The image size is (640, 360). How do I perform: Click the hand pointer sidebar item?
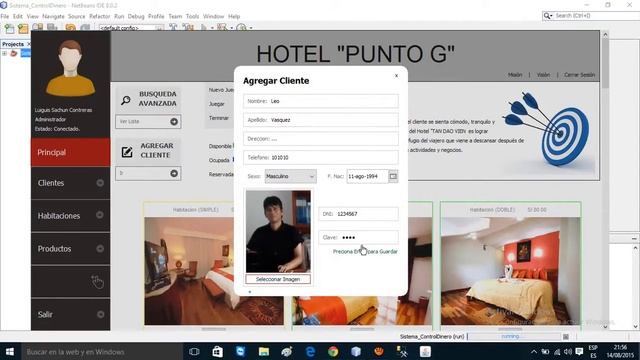coord(71,282)
